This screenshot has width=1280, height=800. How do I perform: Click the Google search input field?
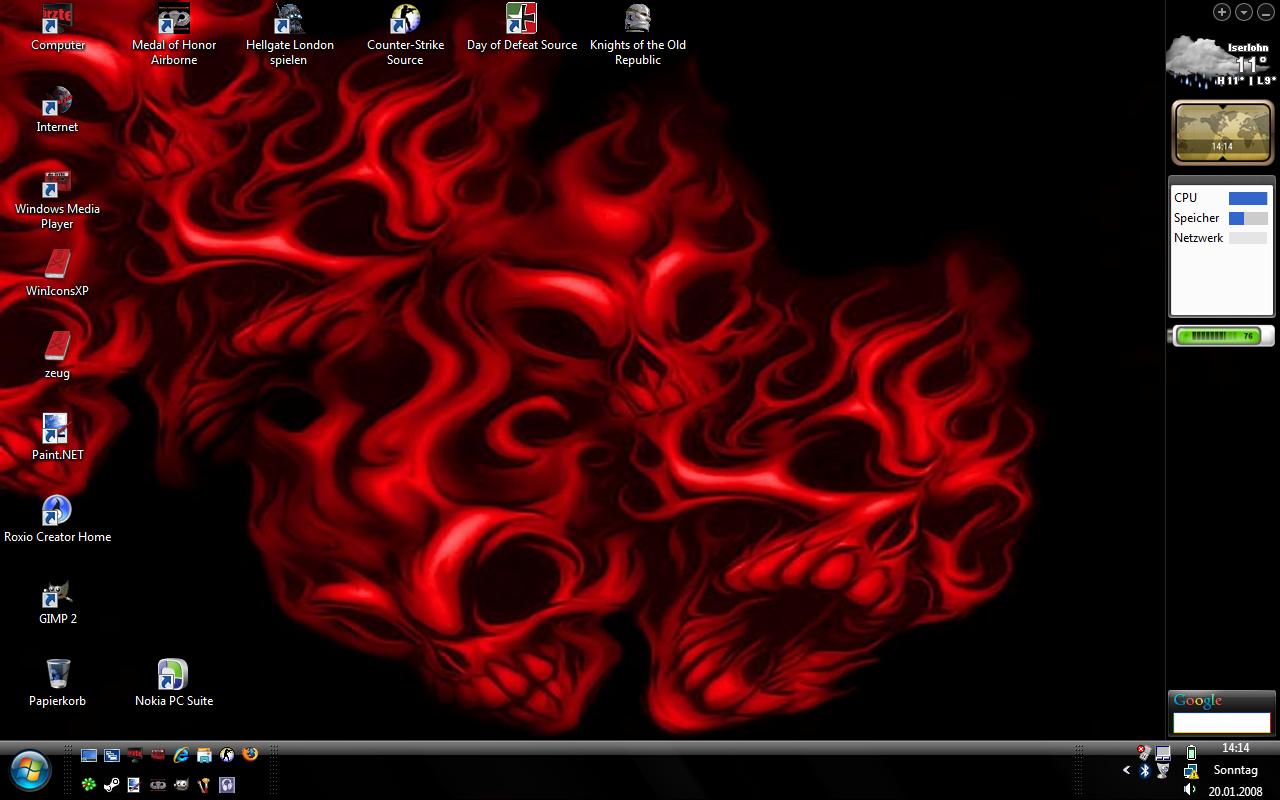1221,722
